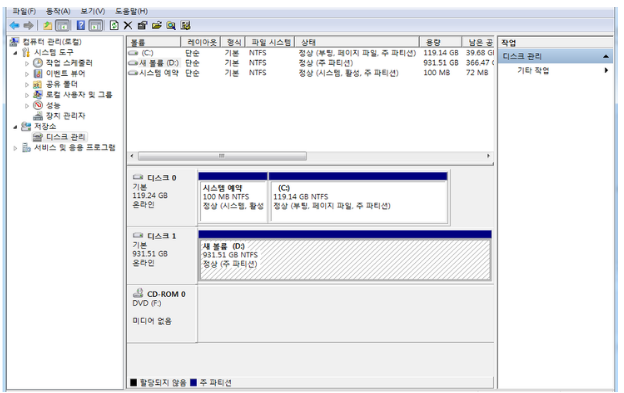Image resolution: width=624 pixels, height=393 pixels.
Task: Collapse the 디스크 관리 actions section arrow
Action: coord(606,56)
